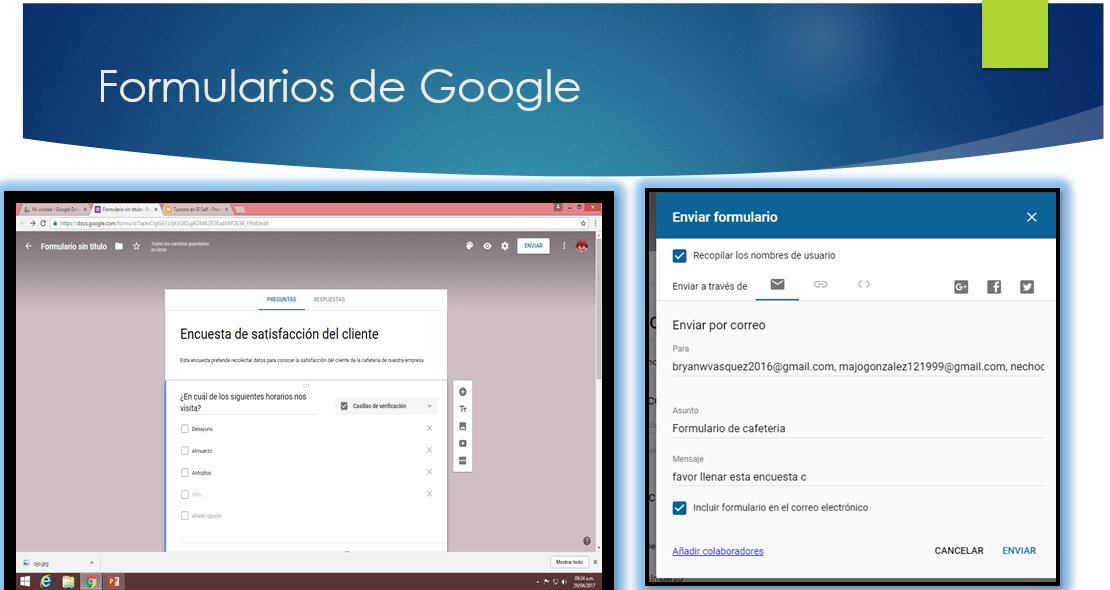1110x590 pixels.
Task: Open the Añadir colaboradores link
Action: 718,551
